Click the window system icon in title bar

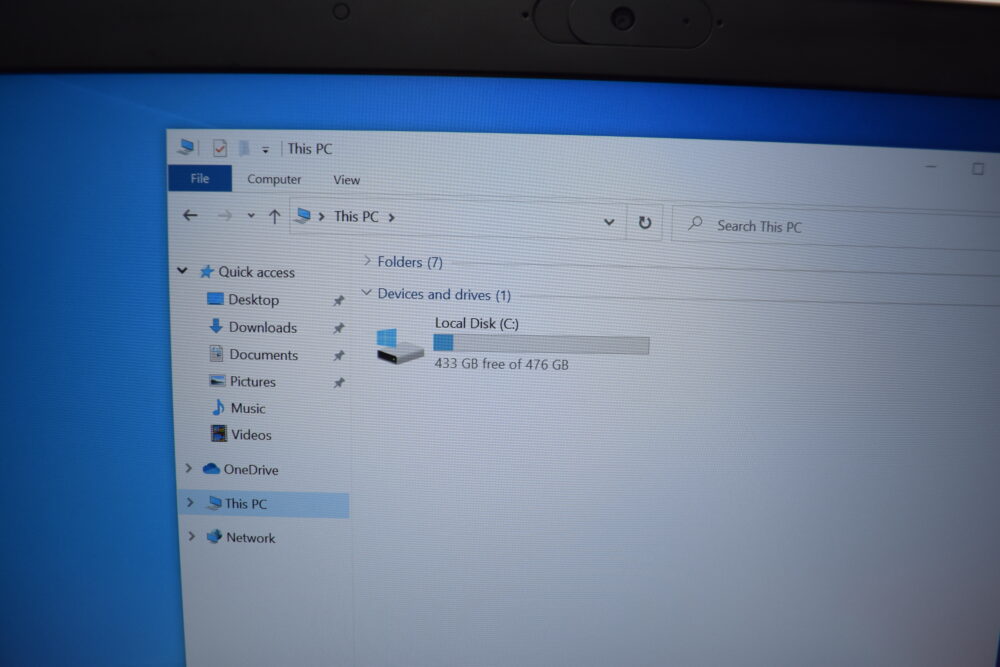click(x=186, y=147)
